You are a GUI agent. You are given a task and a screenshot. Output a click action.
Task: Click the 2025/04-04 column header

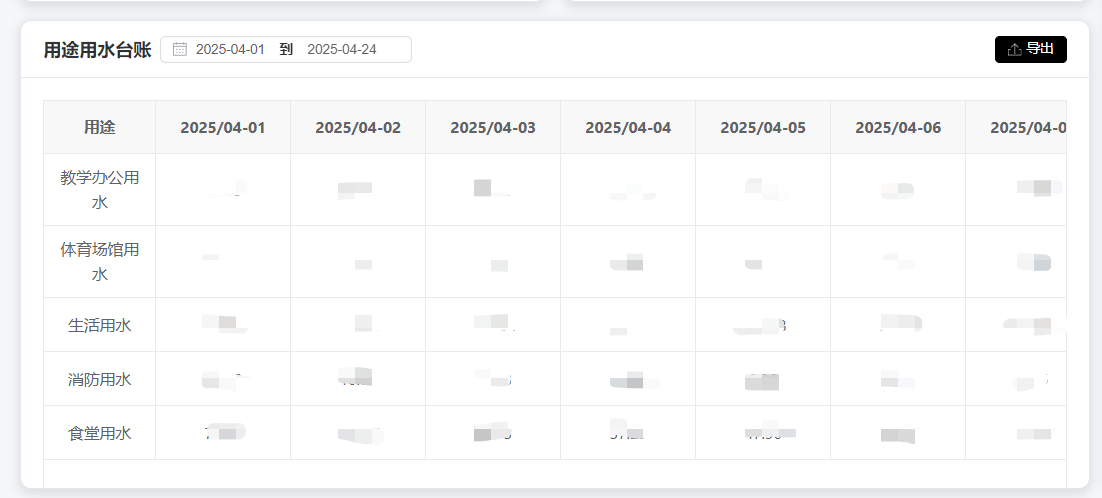[x=628, y=127]
